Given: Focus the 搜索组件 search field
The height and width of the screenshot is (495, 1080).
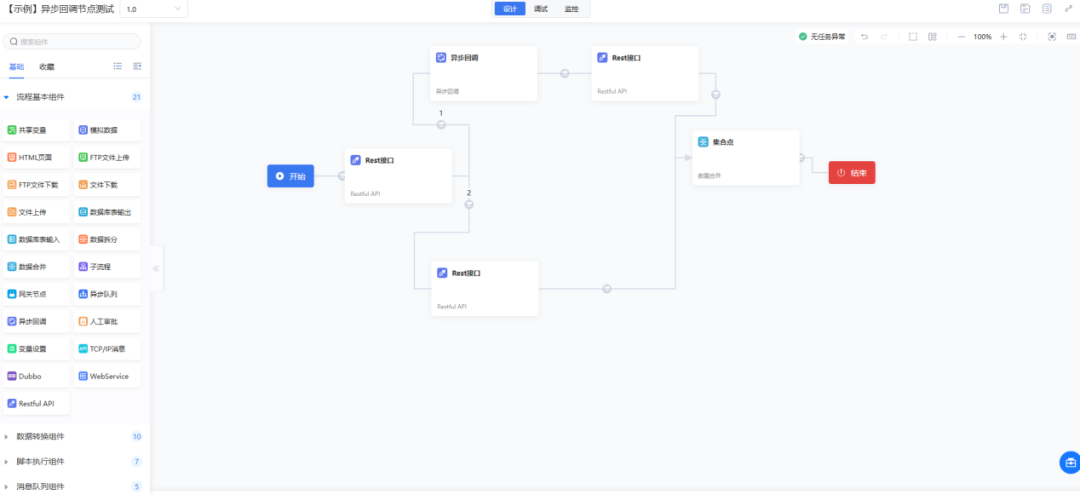Looking at the screenshot, I should pos(73,42).
